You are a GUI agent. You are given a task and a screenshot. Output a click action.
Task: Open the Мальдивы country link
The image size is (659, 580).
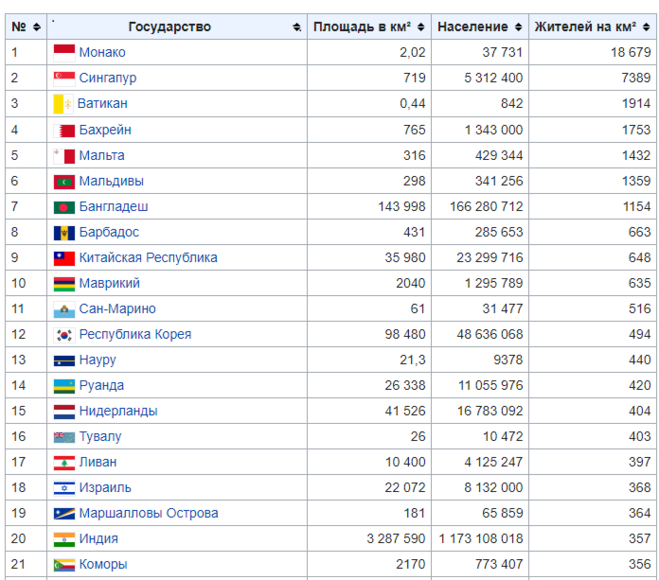111,181
